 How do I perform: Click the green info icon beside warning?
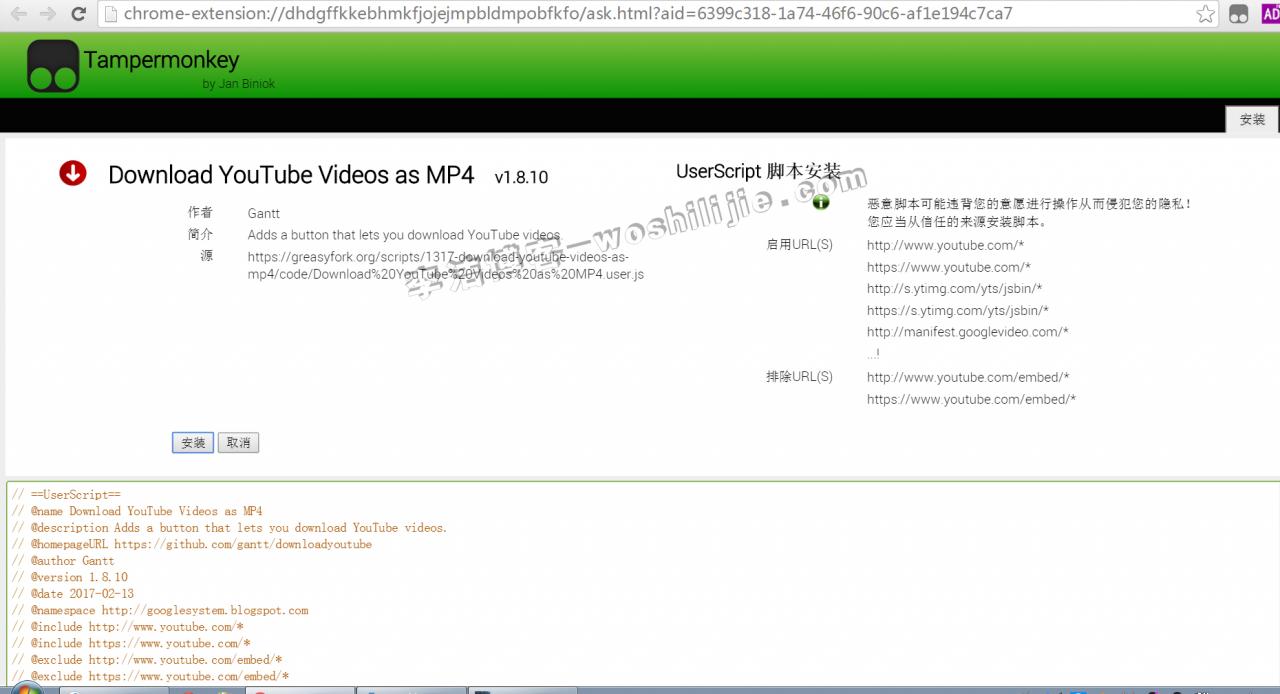point(821,202)
